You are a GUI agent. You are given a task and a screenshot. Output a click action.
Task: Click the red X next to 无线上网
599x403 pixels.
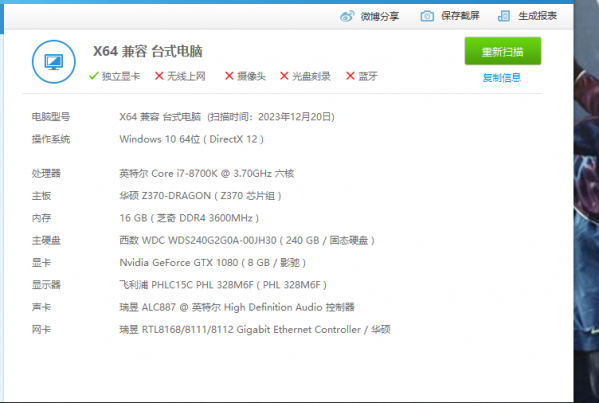pos(159,76)
